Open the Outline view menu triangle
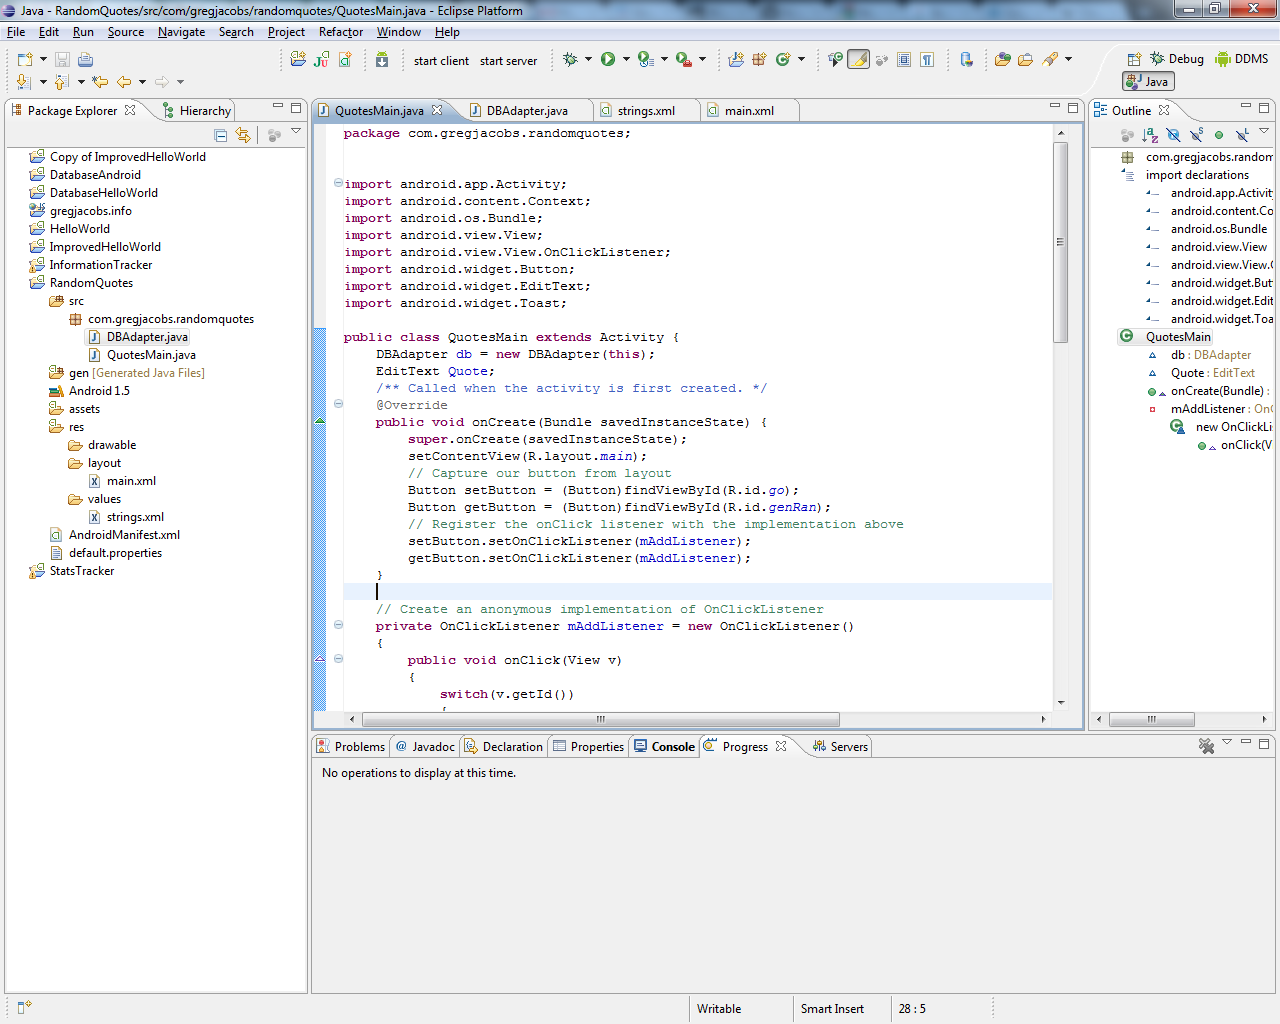 click(1263, 130)
